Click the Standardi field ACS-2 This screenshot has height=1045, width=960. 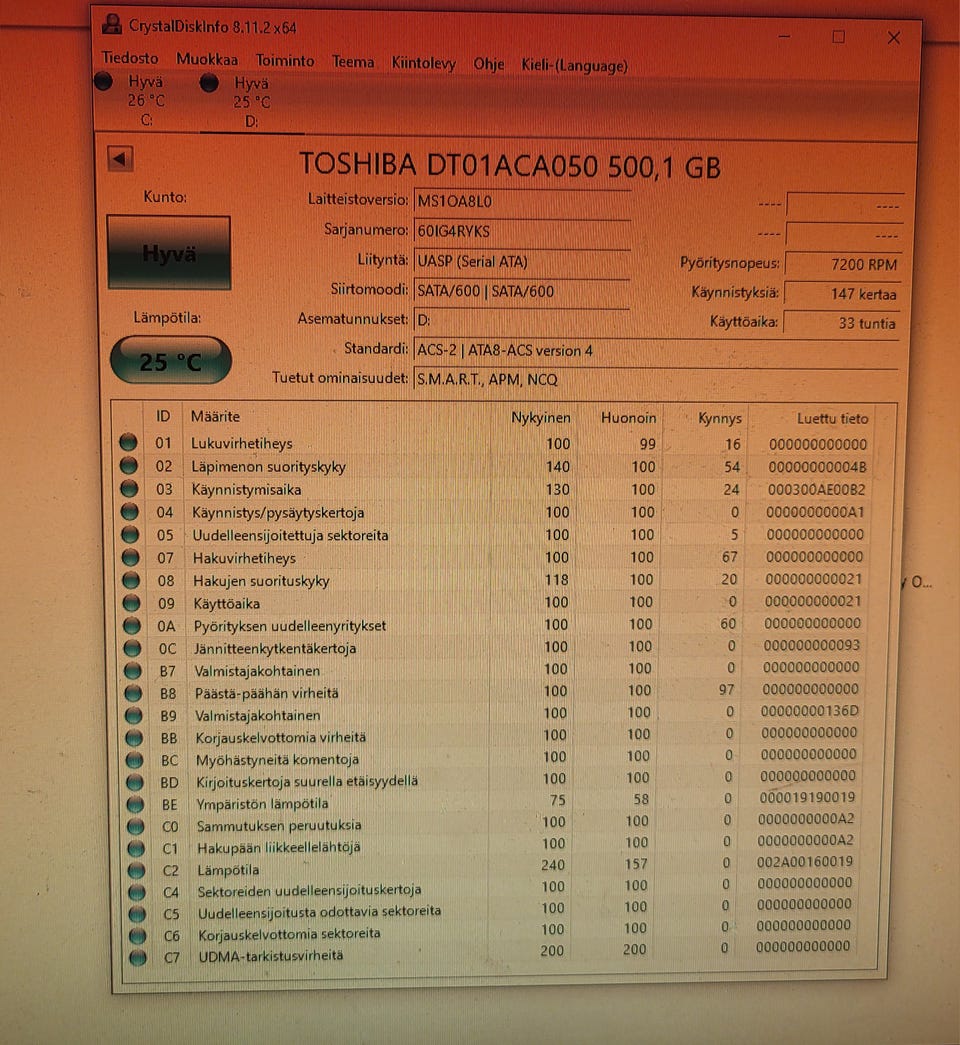click(656, 350)
